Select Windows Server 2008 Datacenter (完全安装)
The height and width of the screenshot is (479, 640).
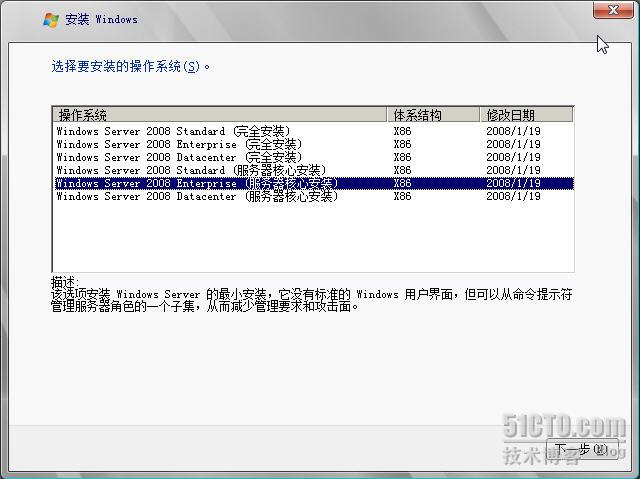[313, 157]
